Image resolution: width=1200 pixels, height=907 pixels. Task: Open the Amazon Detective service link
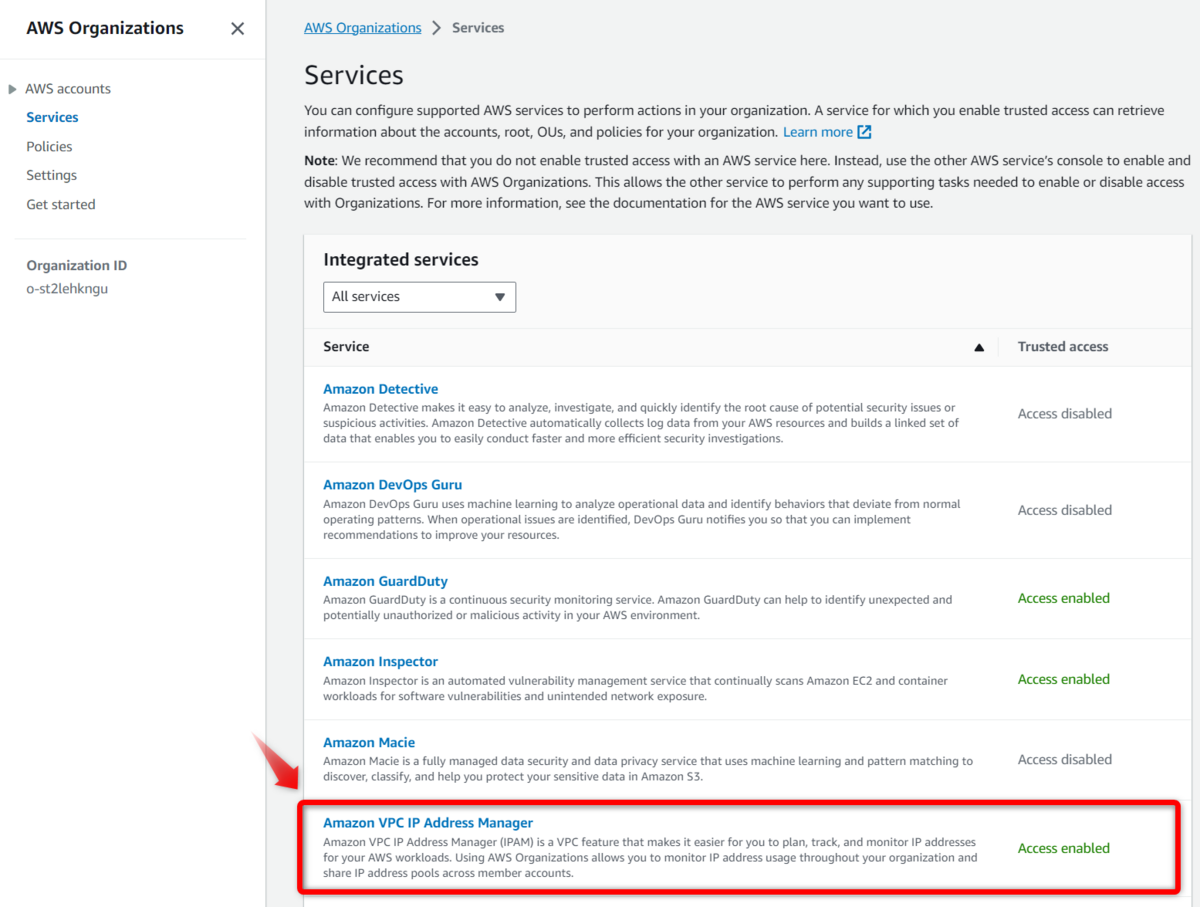(x=380, y=389)
